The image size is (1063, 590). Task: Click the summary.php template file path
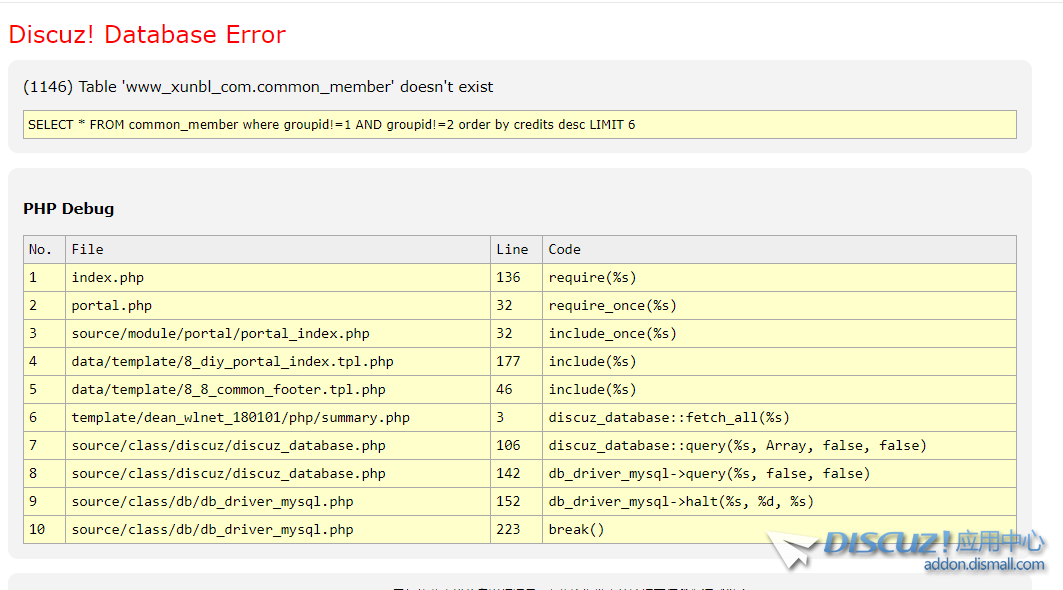[240, 417]
